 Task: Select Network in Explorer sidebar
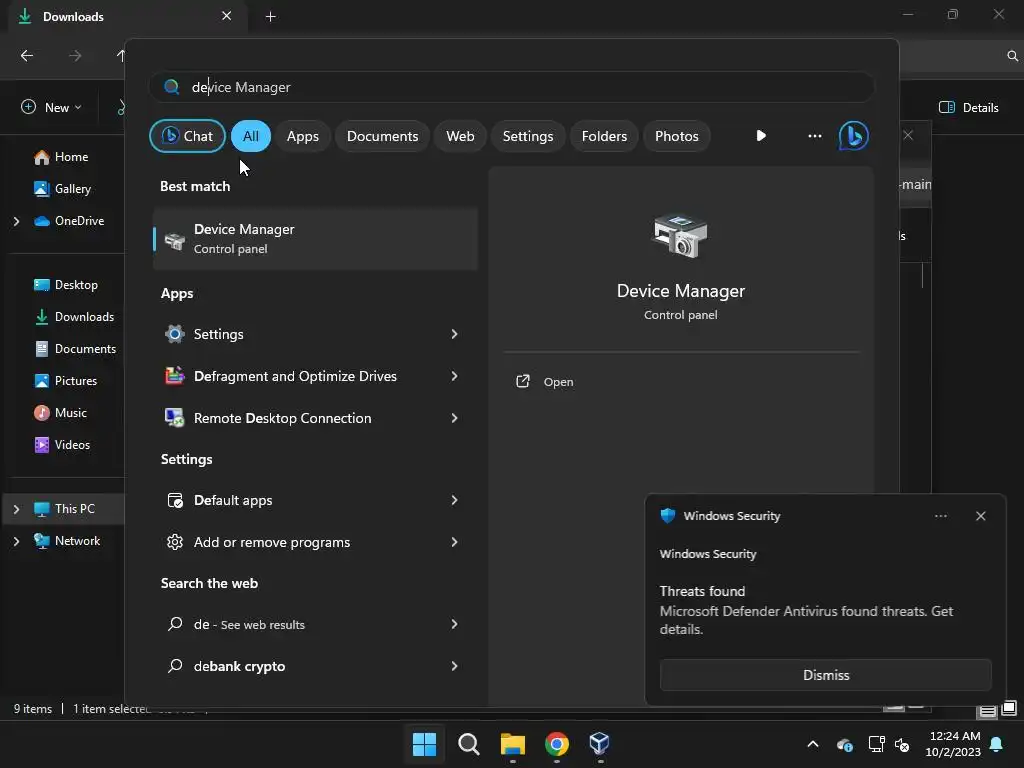point(67,541)
